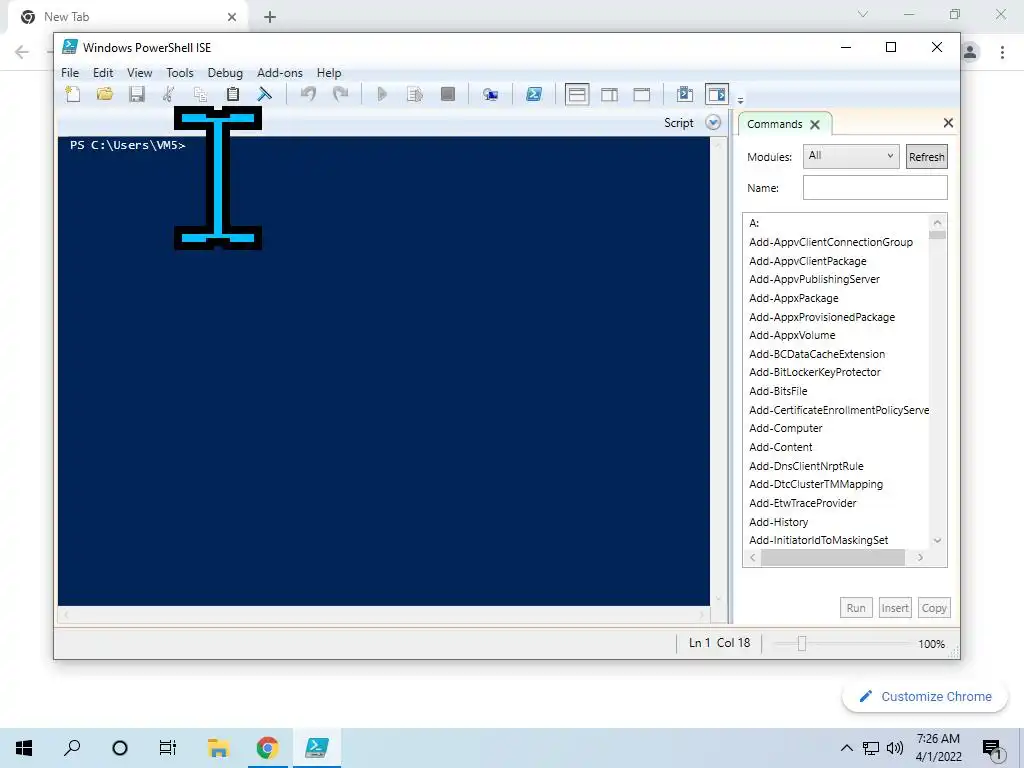Click the Copy button in Commands pane
The height and width of the screenshot is (768, 1024).
(x=934, y=608)
